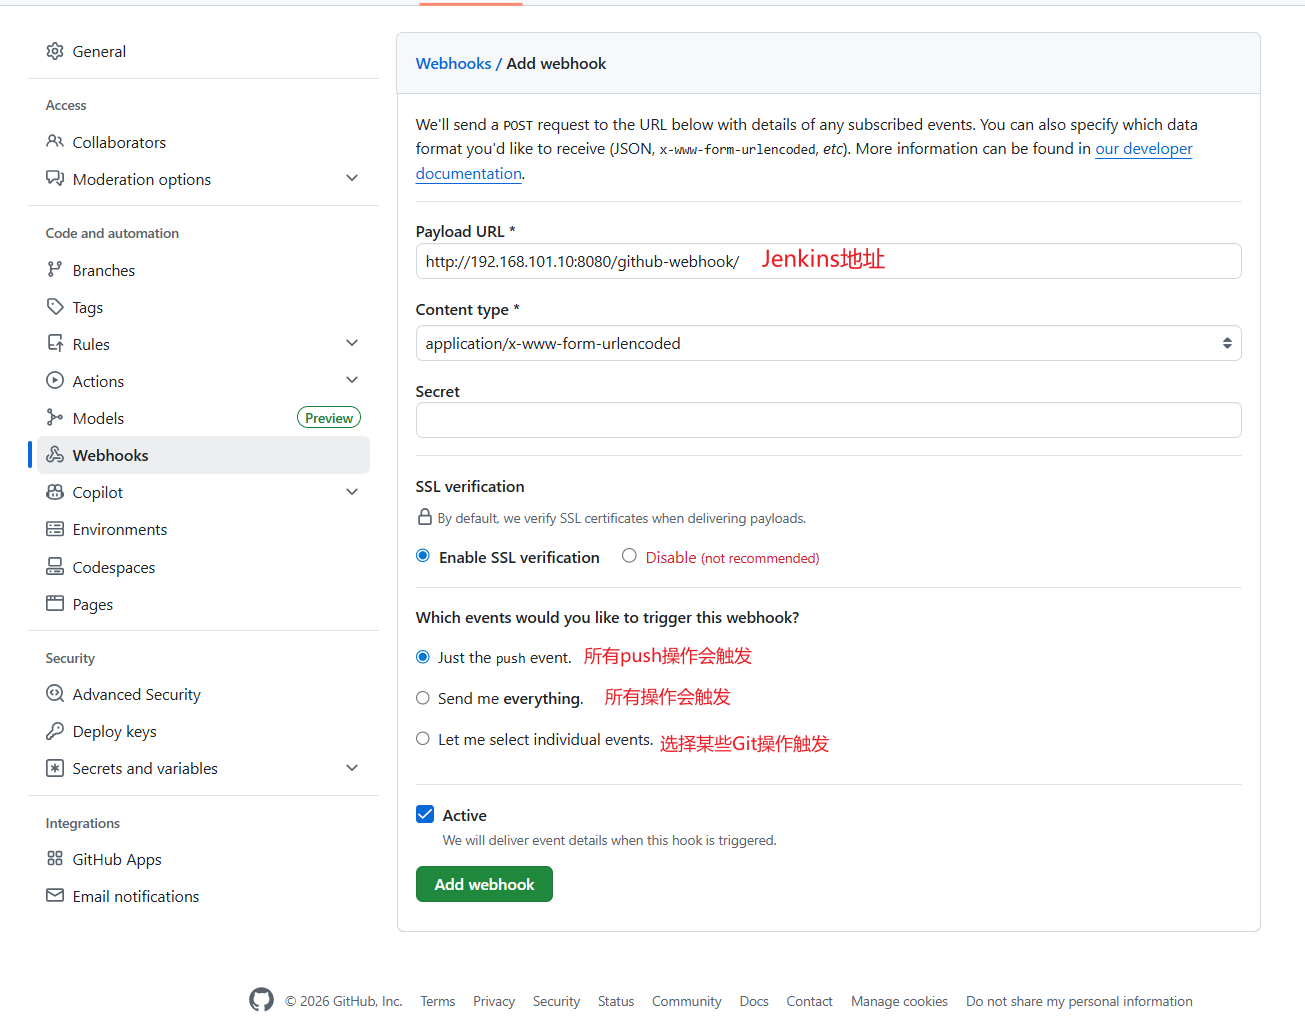Click the Moderation options comment icon
Viewport: 1305px width, 1029px height.
[55, 179]
